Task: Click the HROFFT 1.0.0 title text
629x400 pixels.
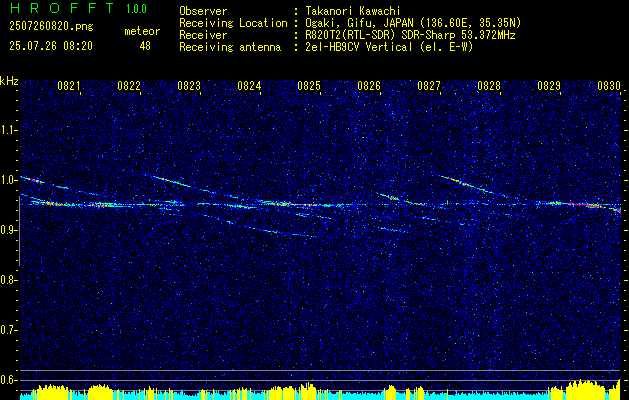Action: [78, 8]
